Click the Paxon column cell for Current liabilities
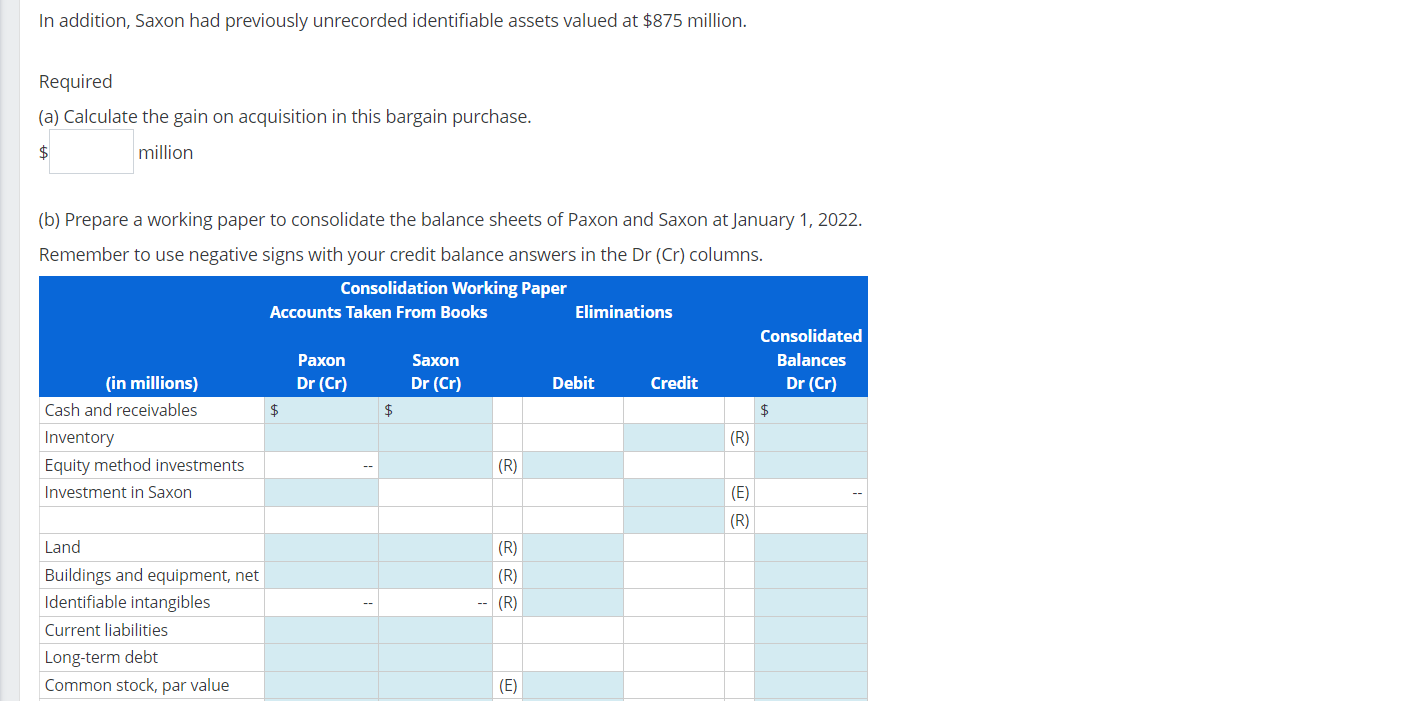This screenshot has height=701, width=1406. coord(320,630)
